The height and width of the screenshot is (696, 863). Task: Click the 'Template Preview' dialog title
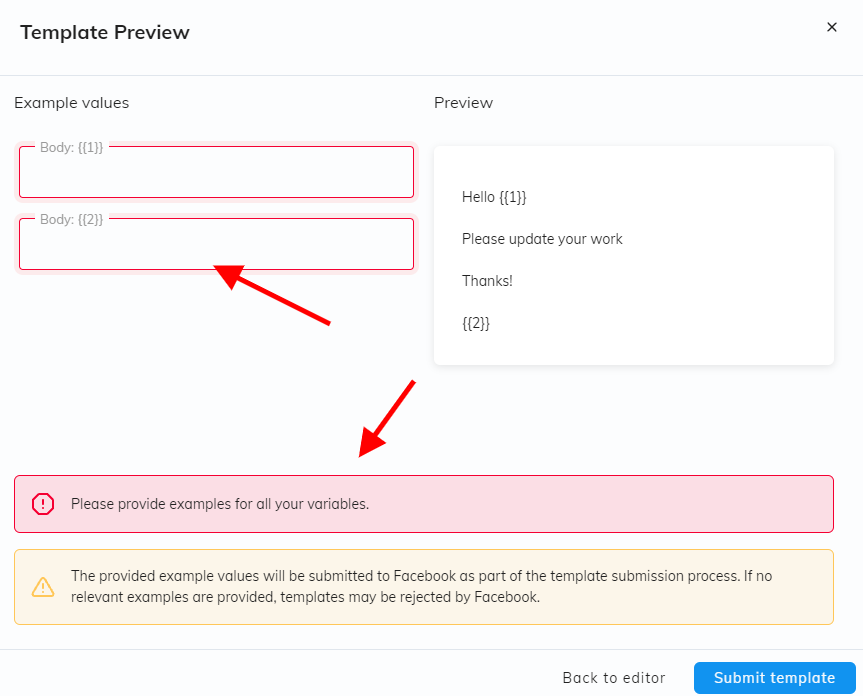[x=105, y=32]
